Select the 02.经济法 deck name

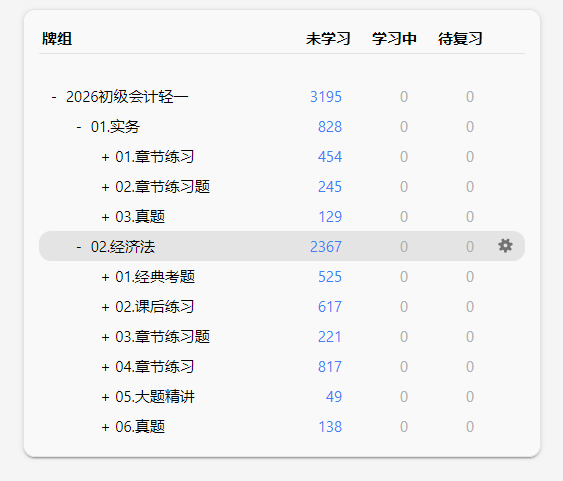click(x=123, y=247)
